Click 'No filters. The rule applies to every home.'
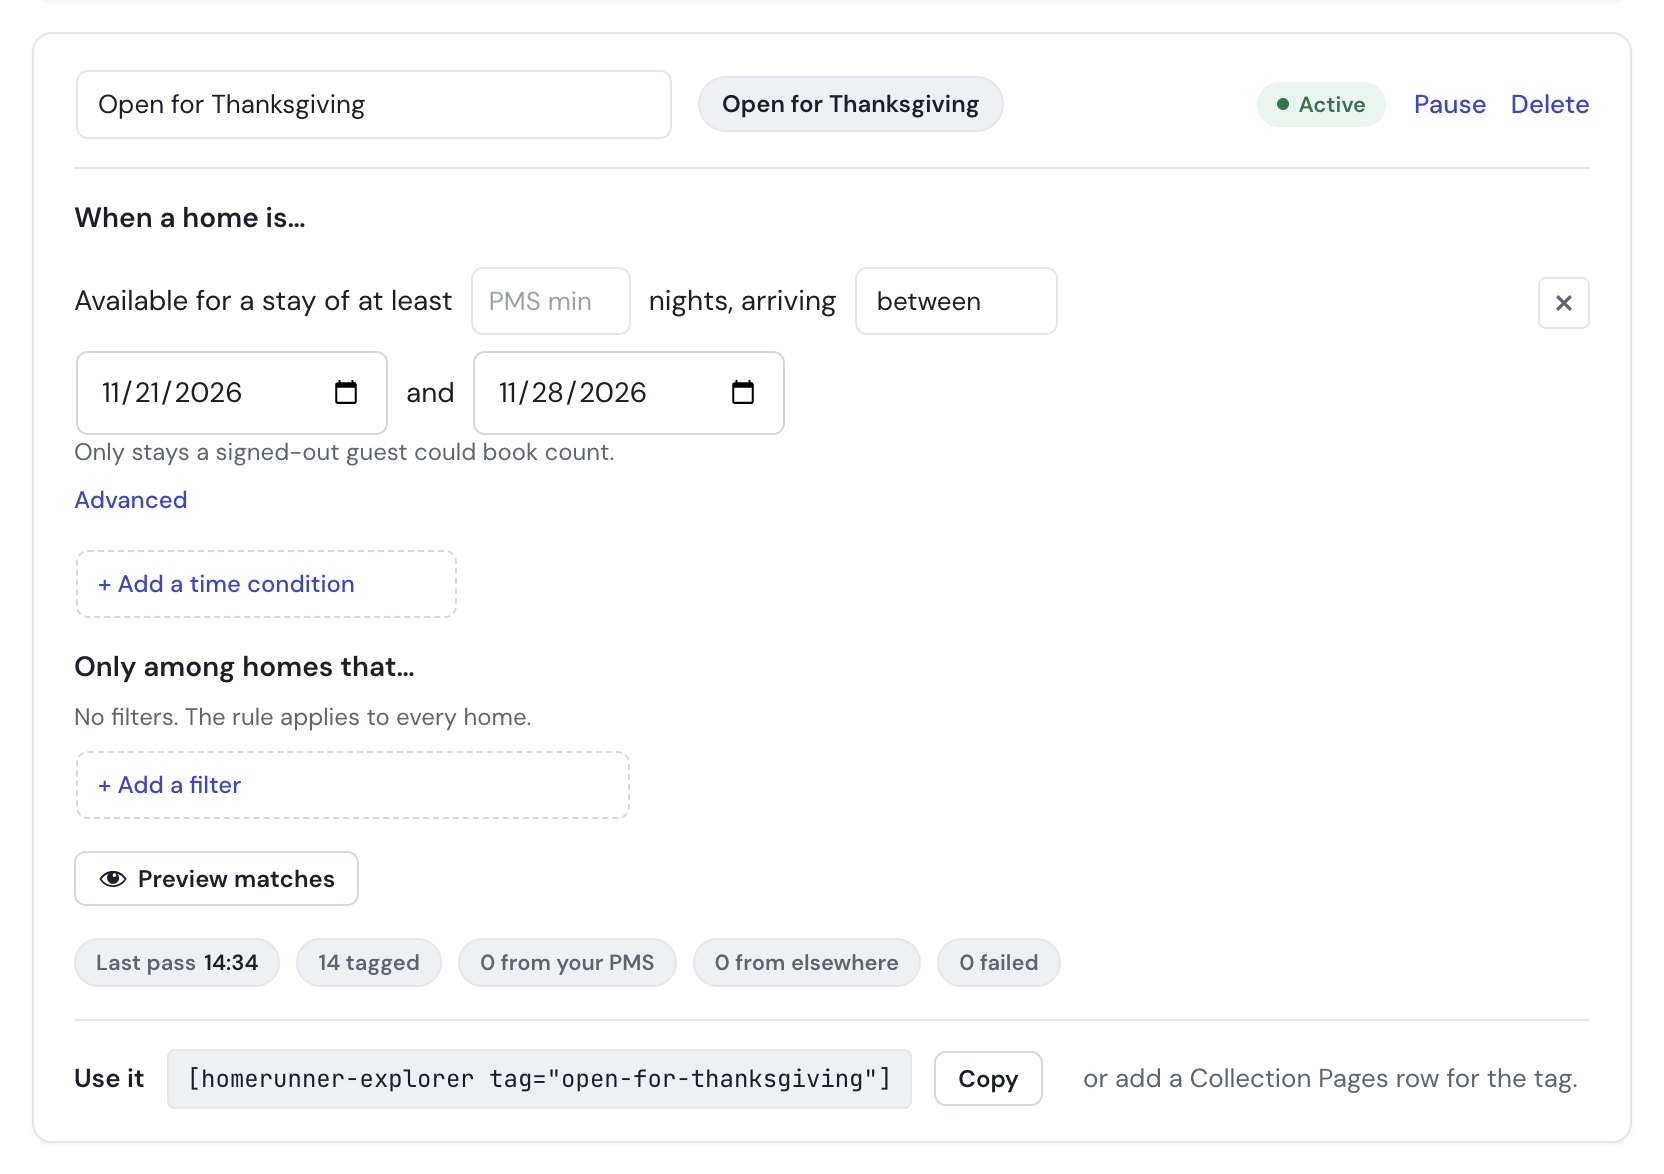This screenshot has height=1174, width=1664. (303, 717)
